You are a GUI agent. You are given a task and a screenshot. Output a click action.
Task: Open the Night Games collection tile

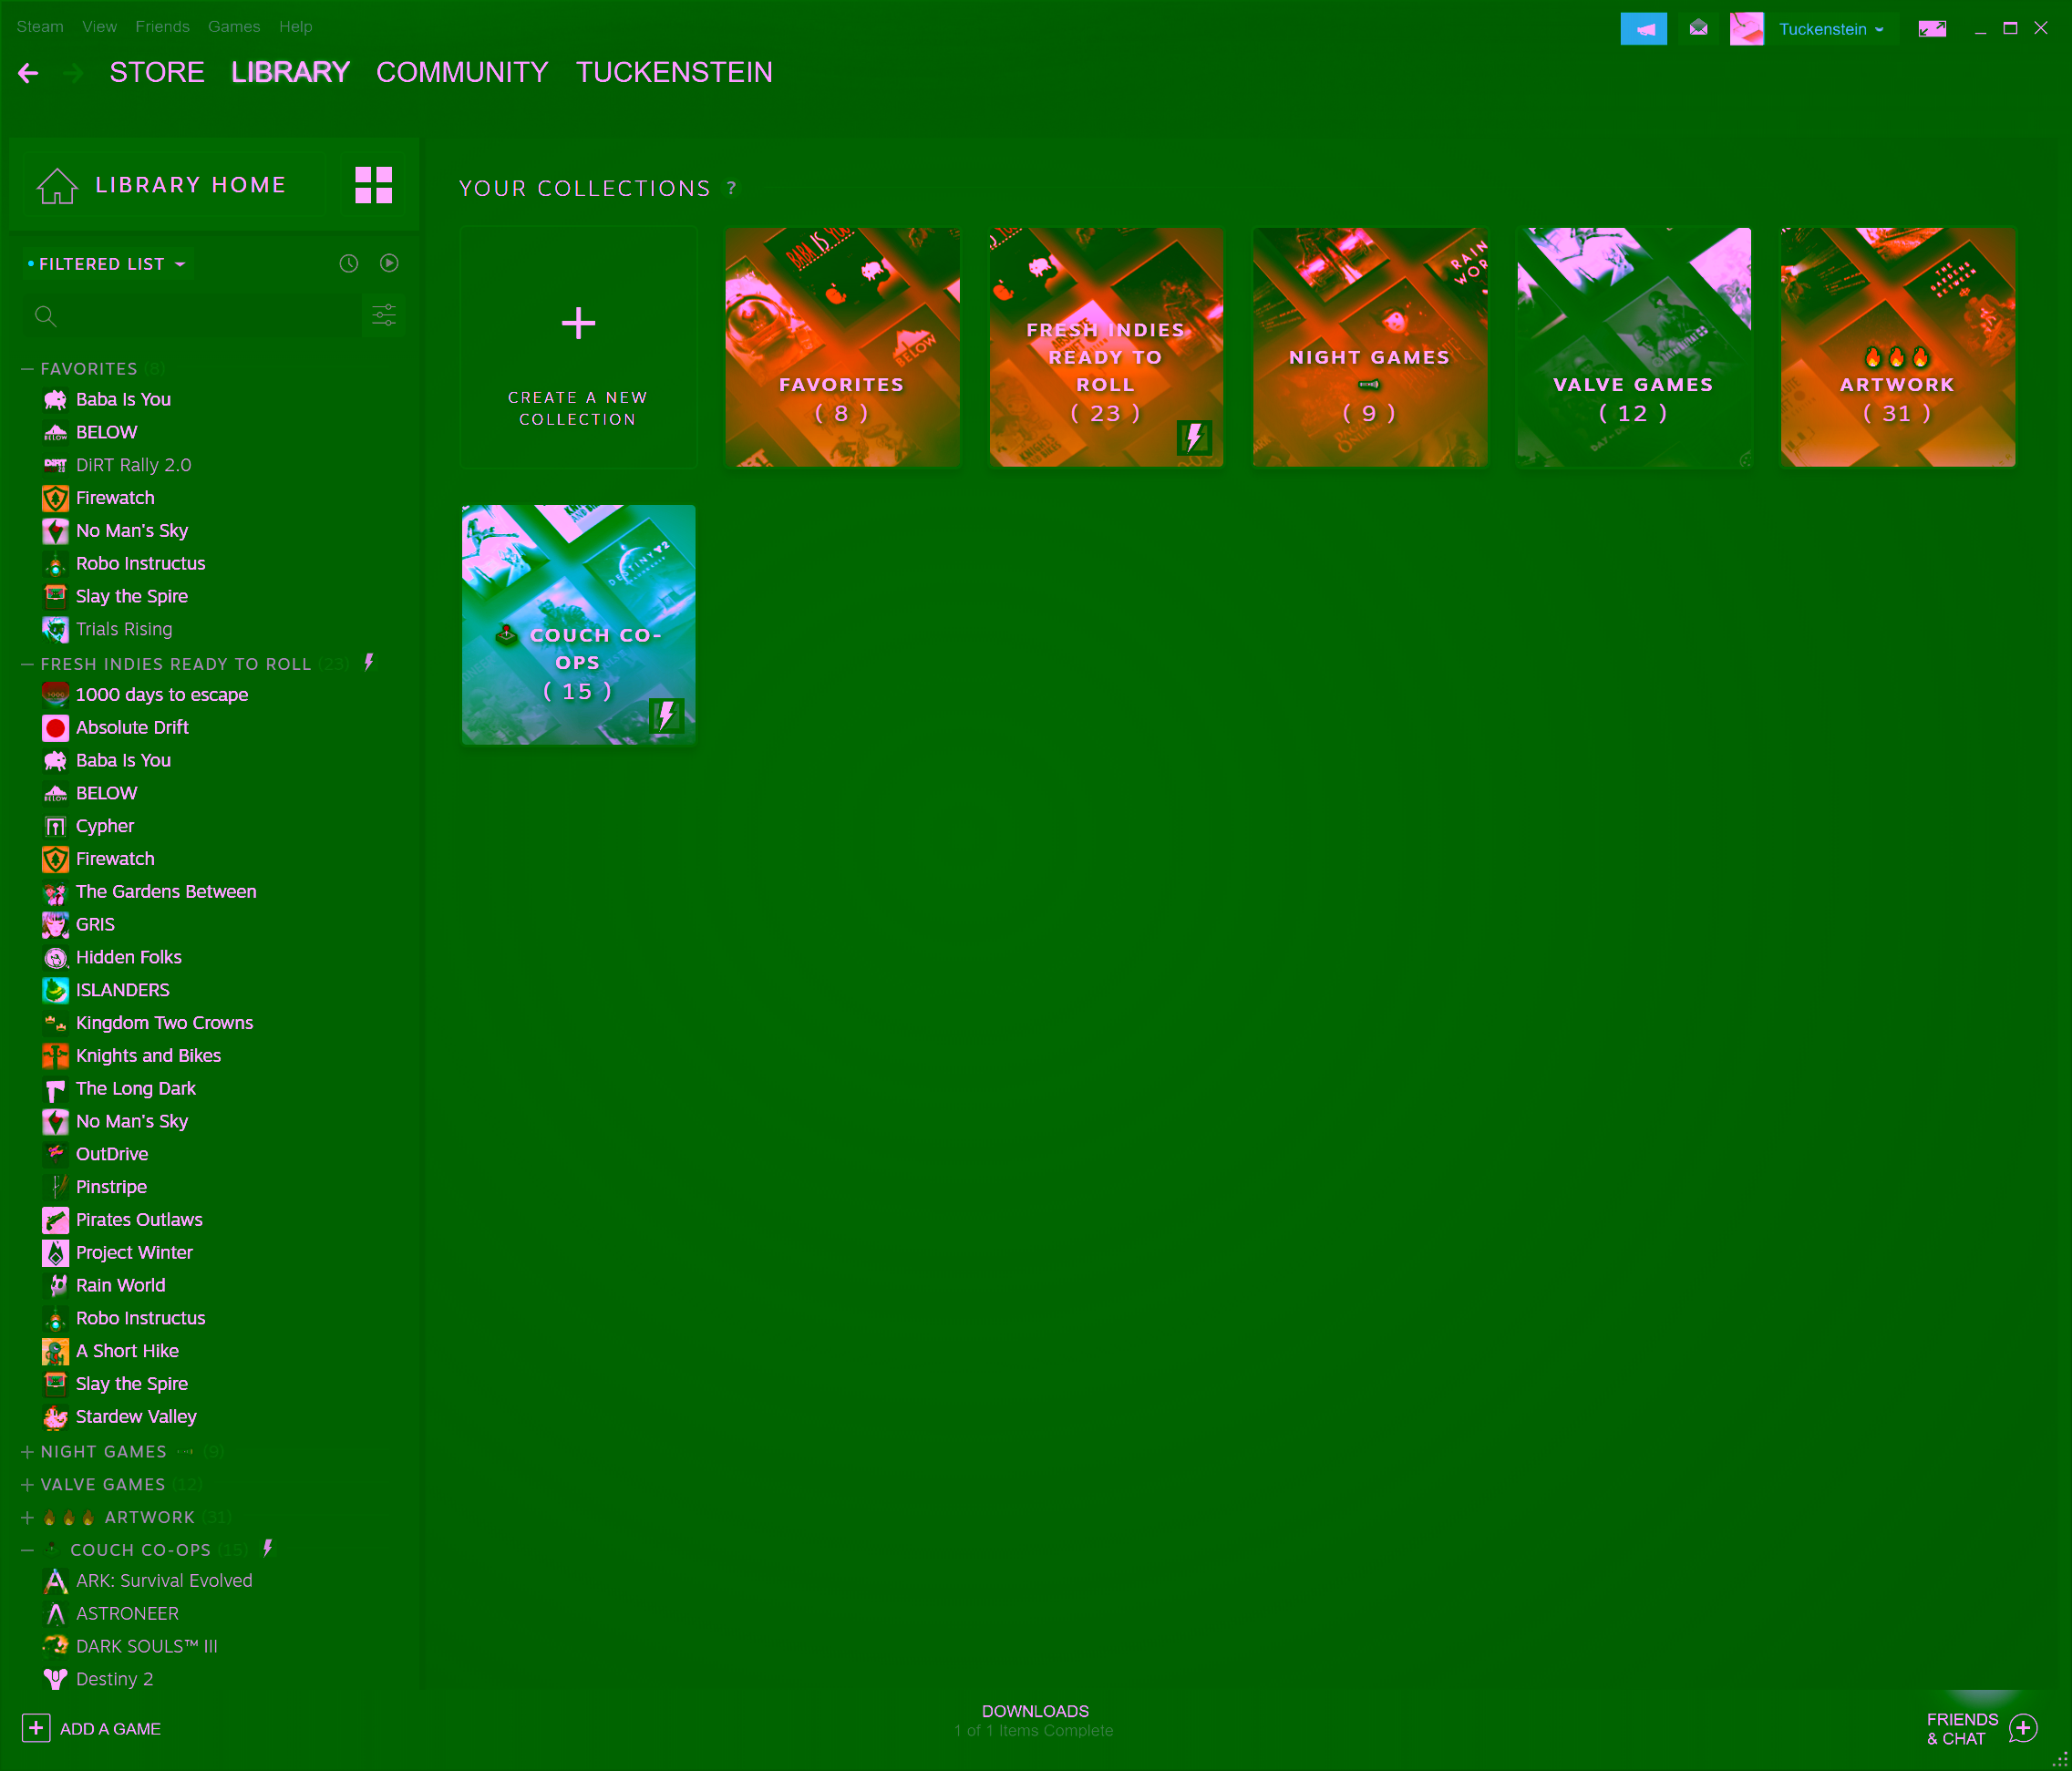(x=1370, y=347)
